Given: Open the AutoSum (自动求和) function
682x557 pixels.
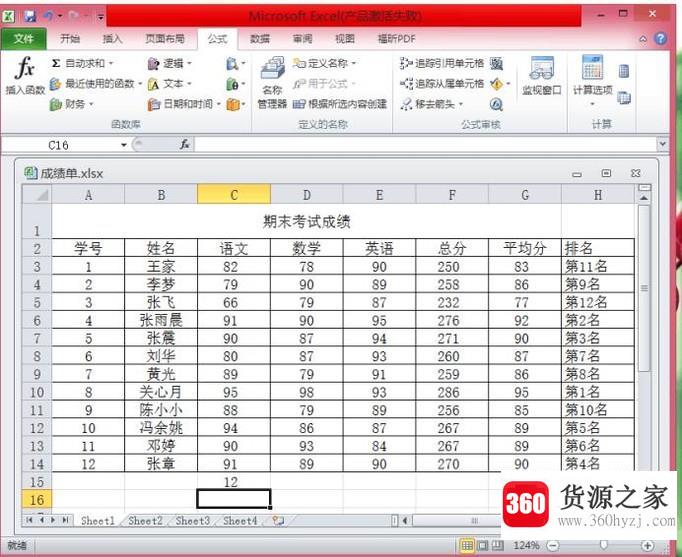Looking at the screenshot, I should (x=82, y=63).
